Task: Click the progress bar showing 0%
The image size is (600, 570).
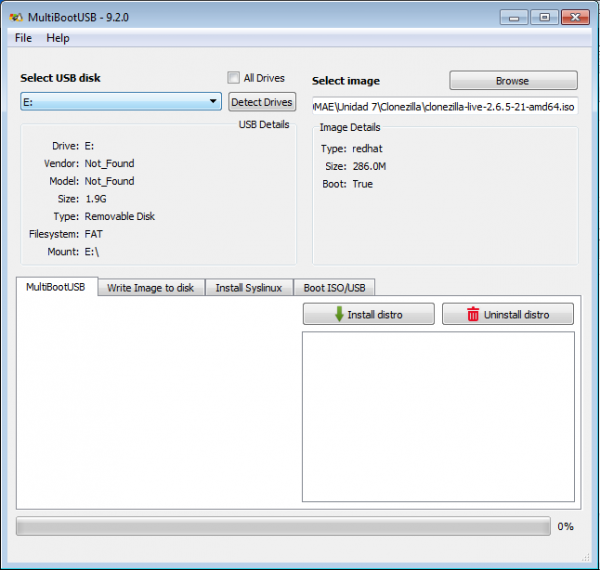Action: [x=283, y=526]
